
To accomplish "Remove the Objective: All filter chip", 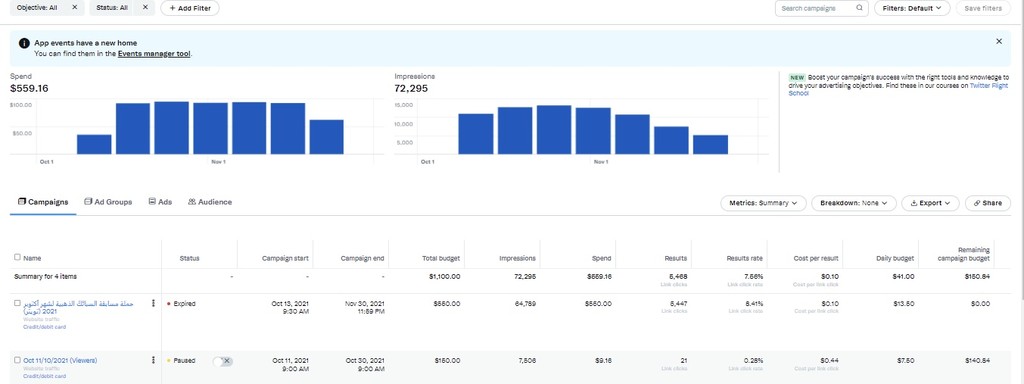I will [74, 8].
